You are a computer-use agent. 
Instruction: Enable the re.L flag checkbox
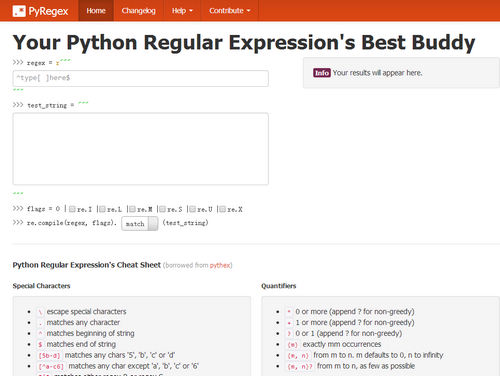[102, 209]
